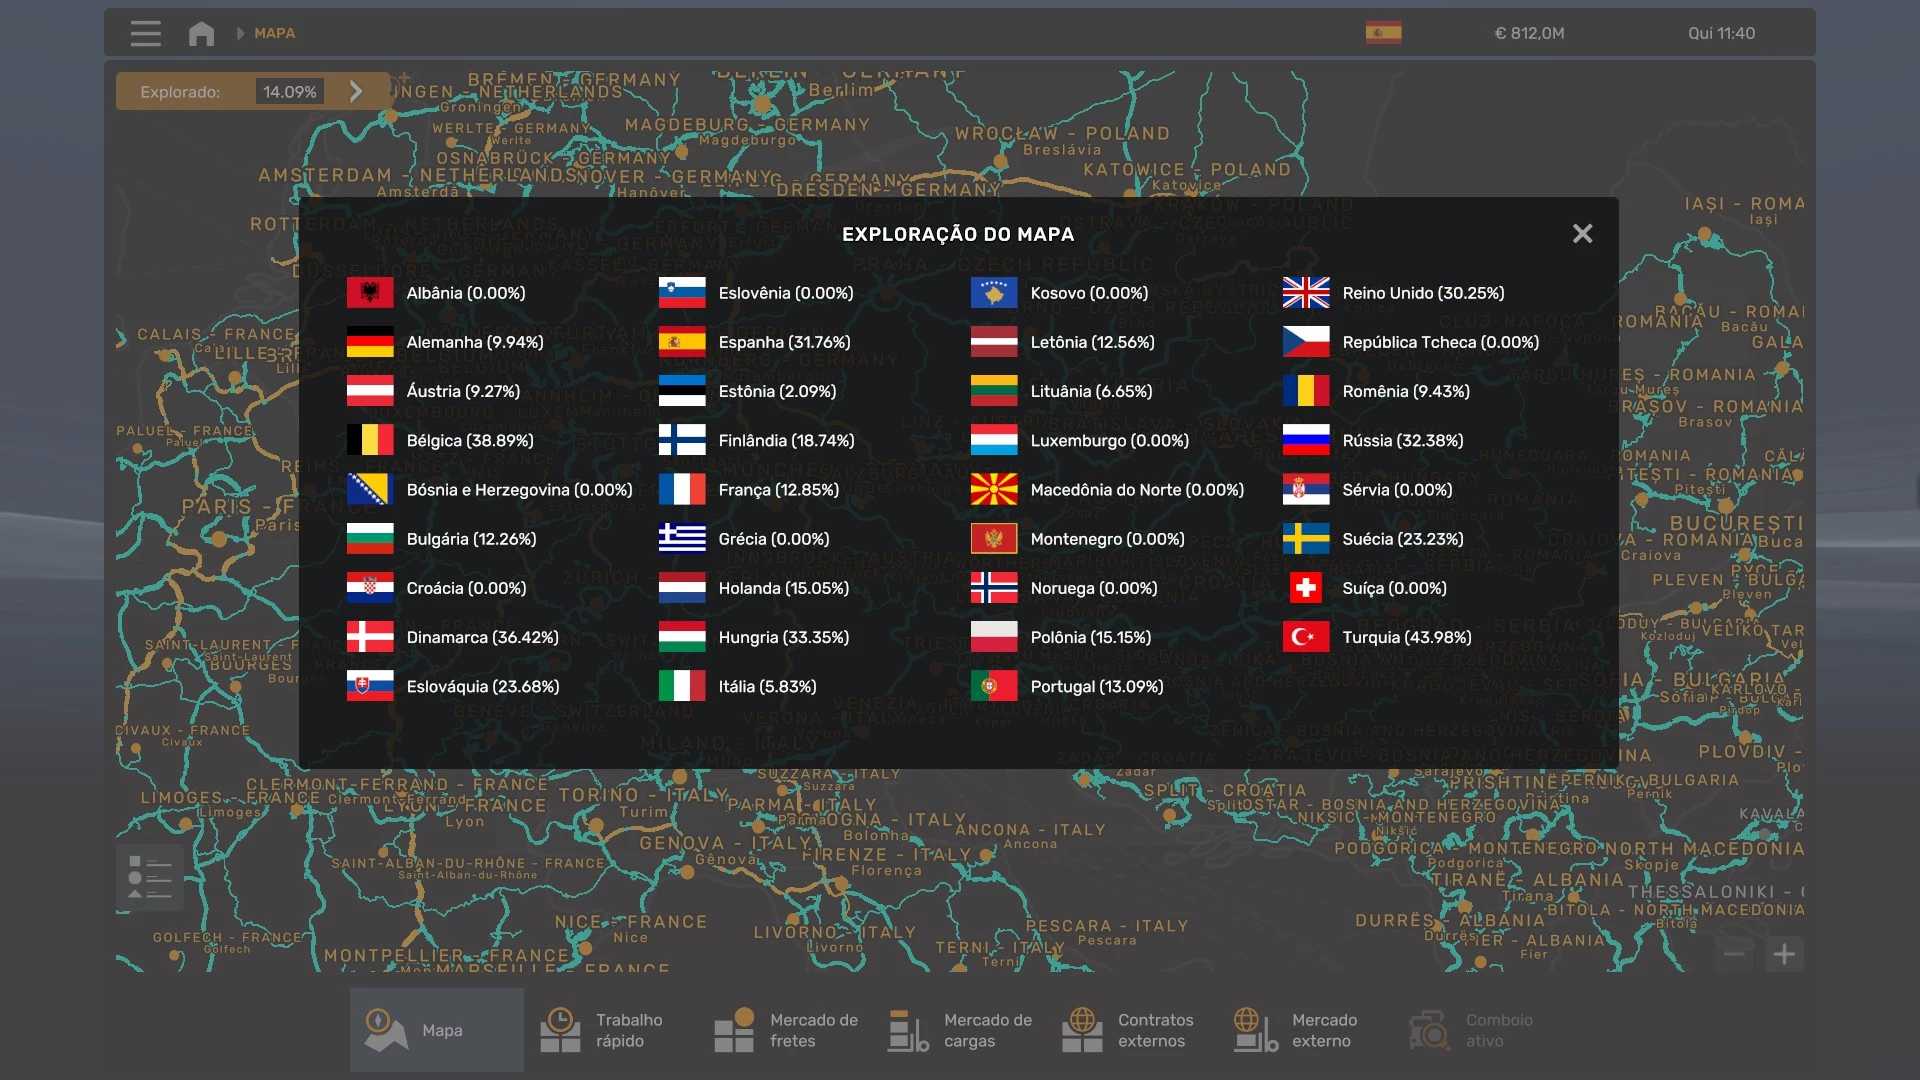Zoom in the map with plus button
1920x1080 pixels.
pos(1784,954)
